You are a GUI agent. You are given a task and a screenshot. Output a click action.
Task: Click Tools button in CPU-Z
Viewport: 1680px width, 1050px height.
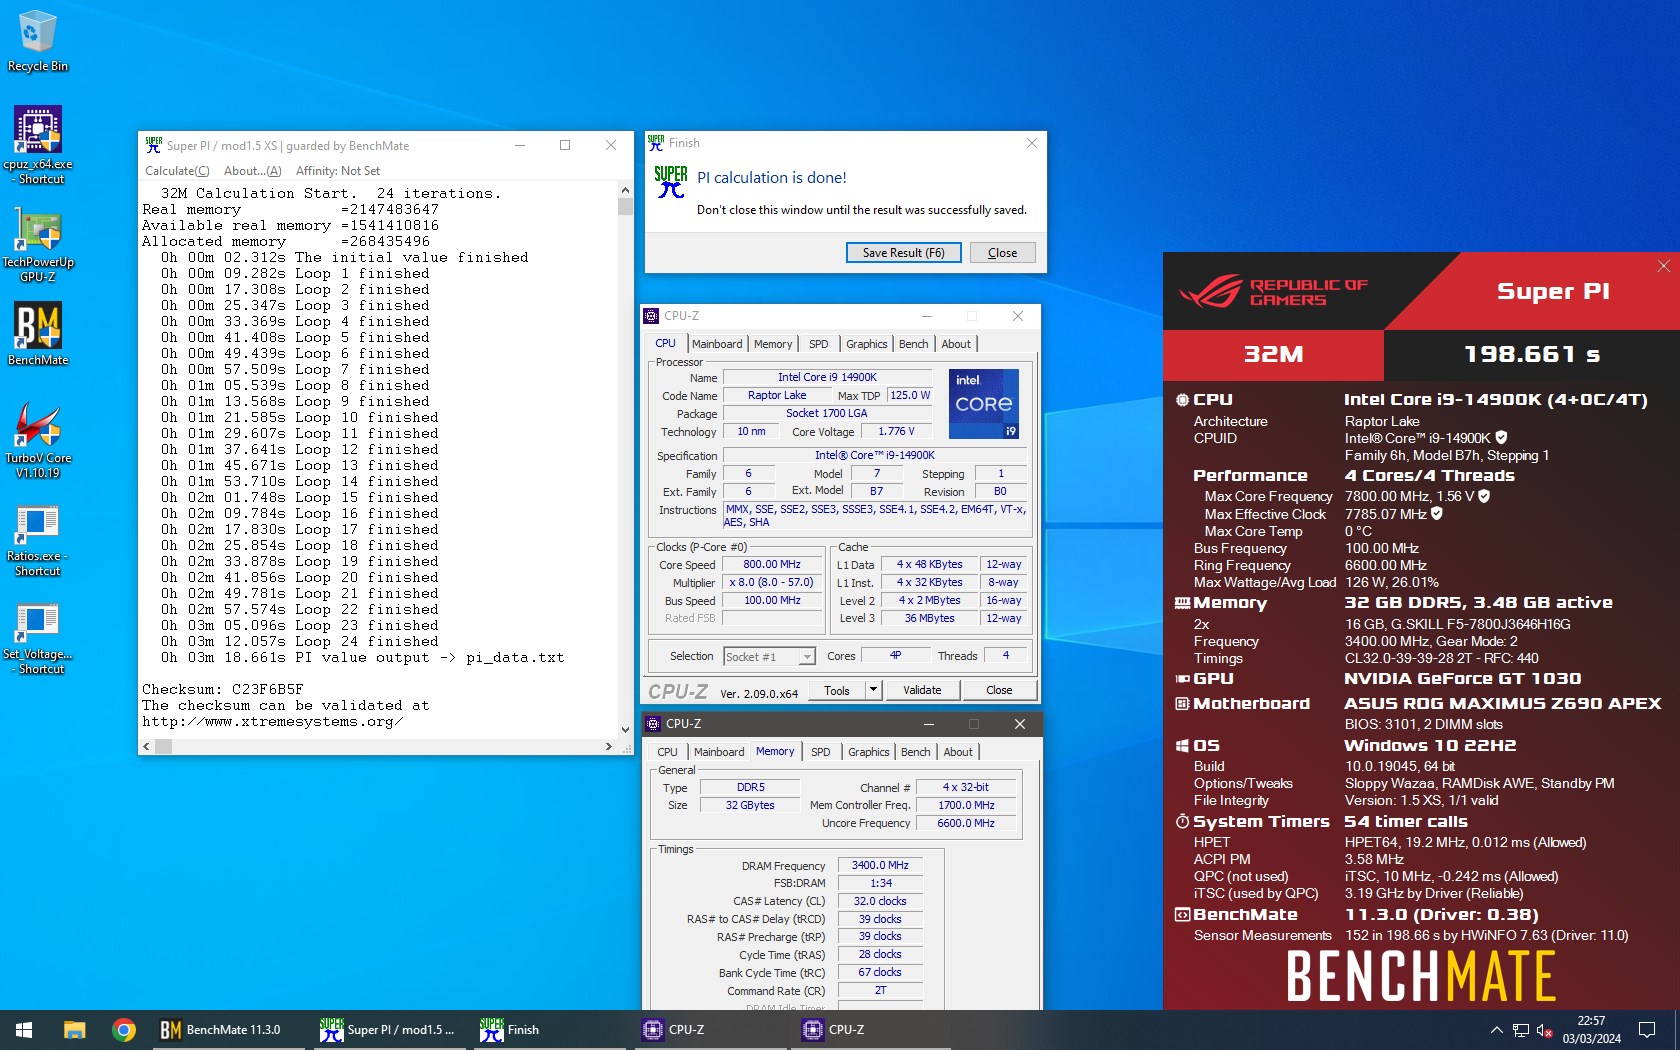837,690
